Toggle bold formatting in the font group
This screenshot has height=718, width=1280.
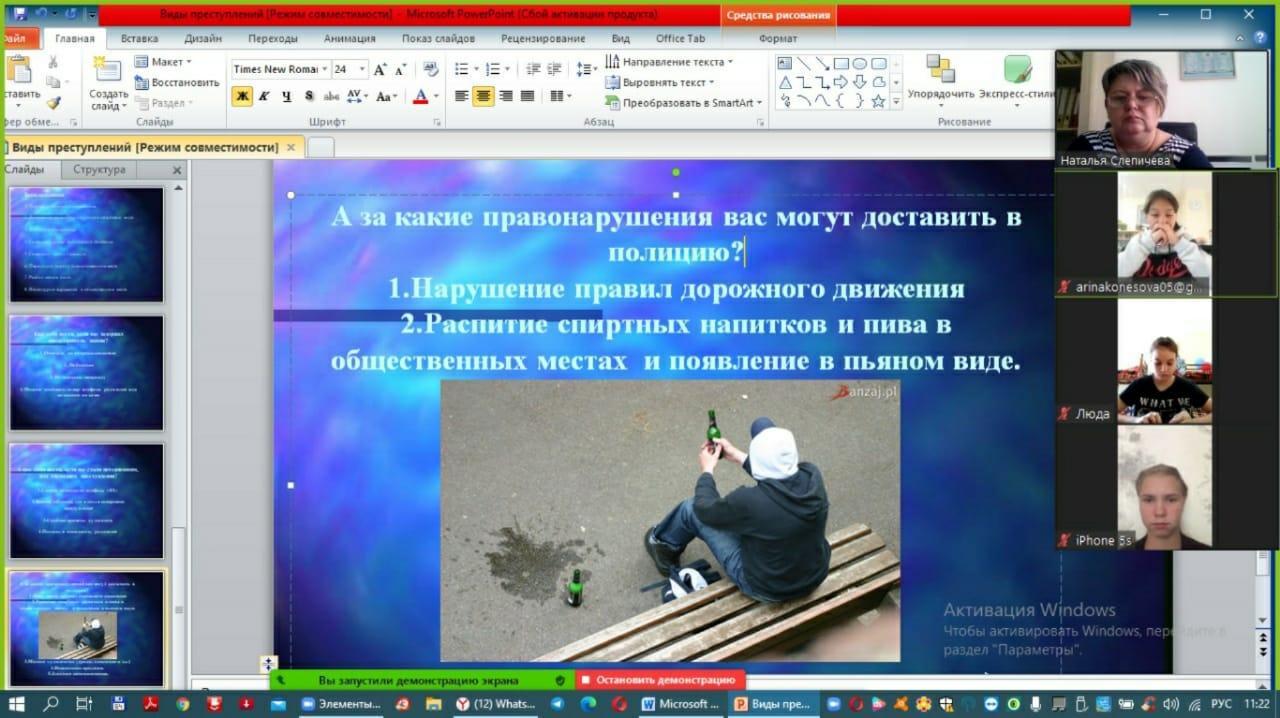(241, 96)
